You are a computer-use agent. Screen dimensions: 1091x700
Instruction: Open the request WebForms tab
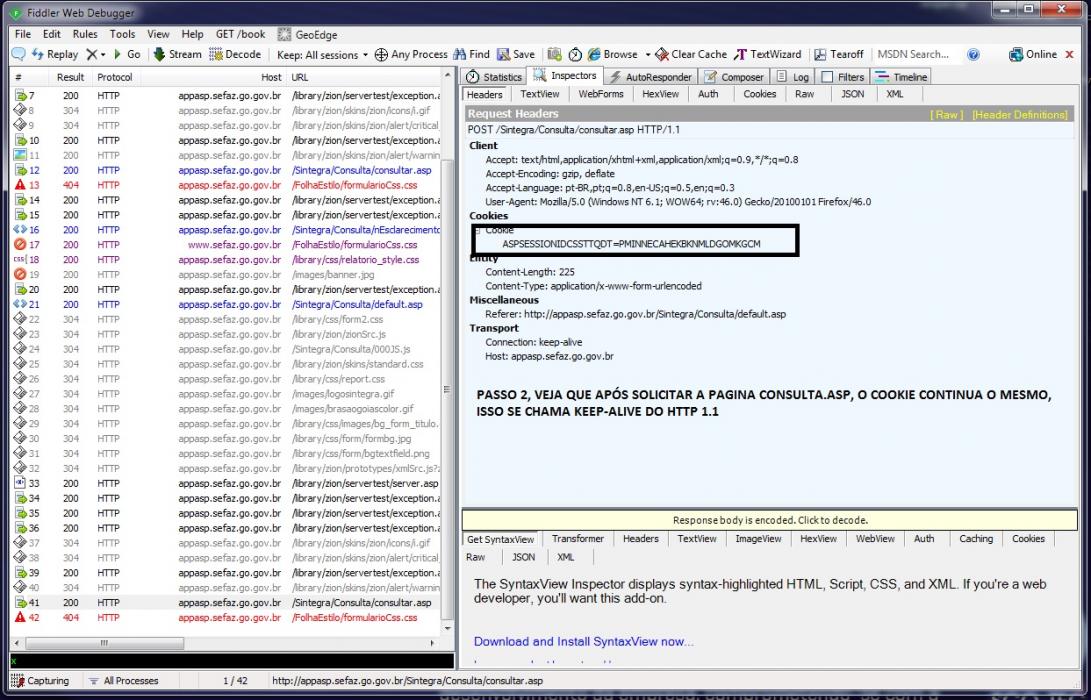click(x=600, y=94)
